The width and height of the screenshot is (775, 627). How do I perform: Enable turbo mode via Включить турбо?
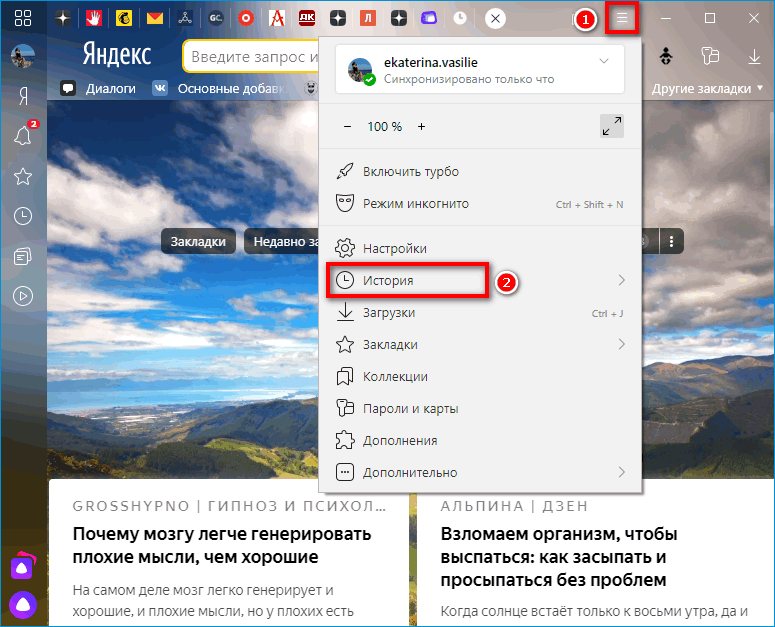pyautogui.click(x=480, y=171)
